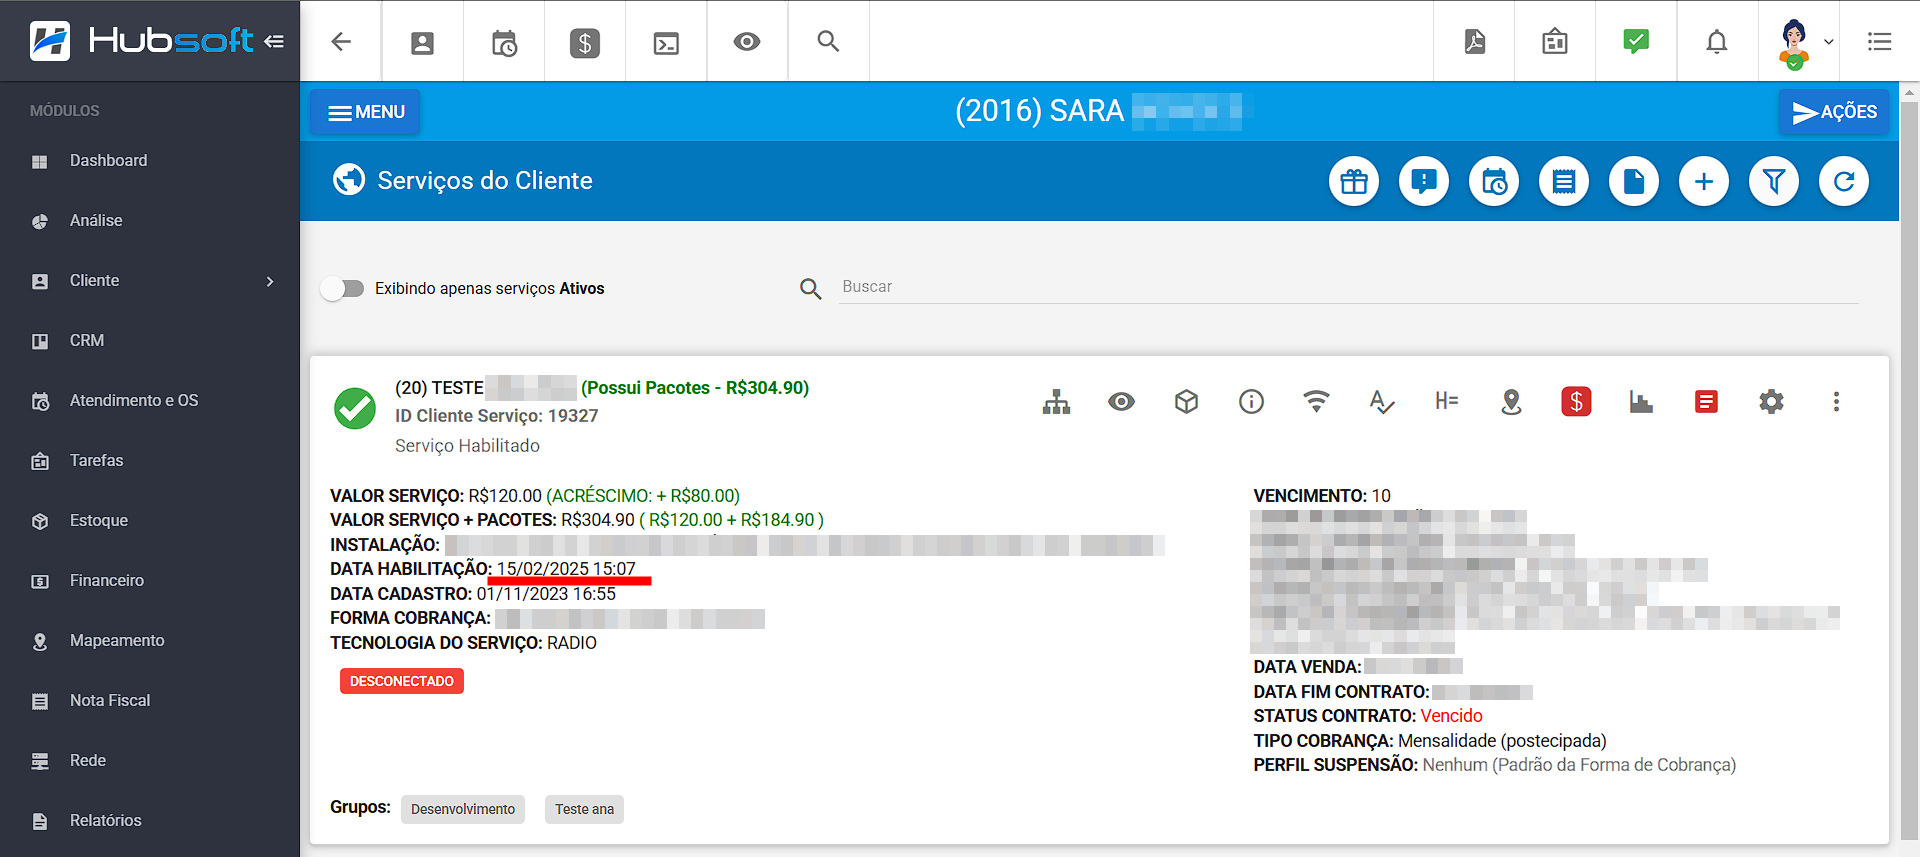
Task: Open the filter funnel circle icon
Action: point(1774,181)
